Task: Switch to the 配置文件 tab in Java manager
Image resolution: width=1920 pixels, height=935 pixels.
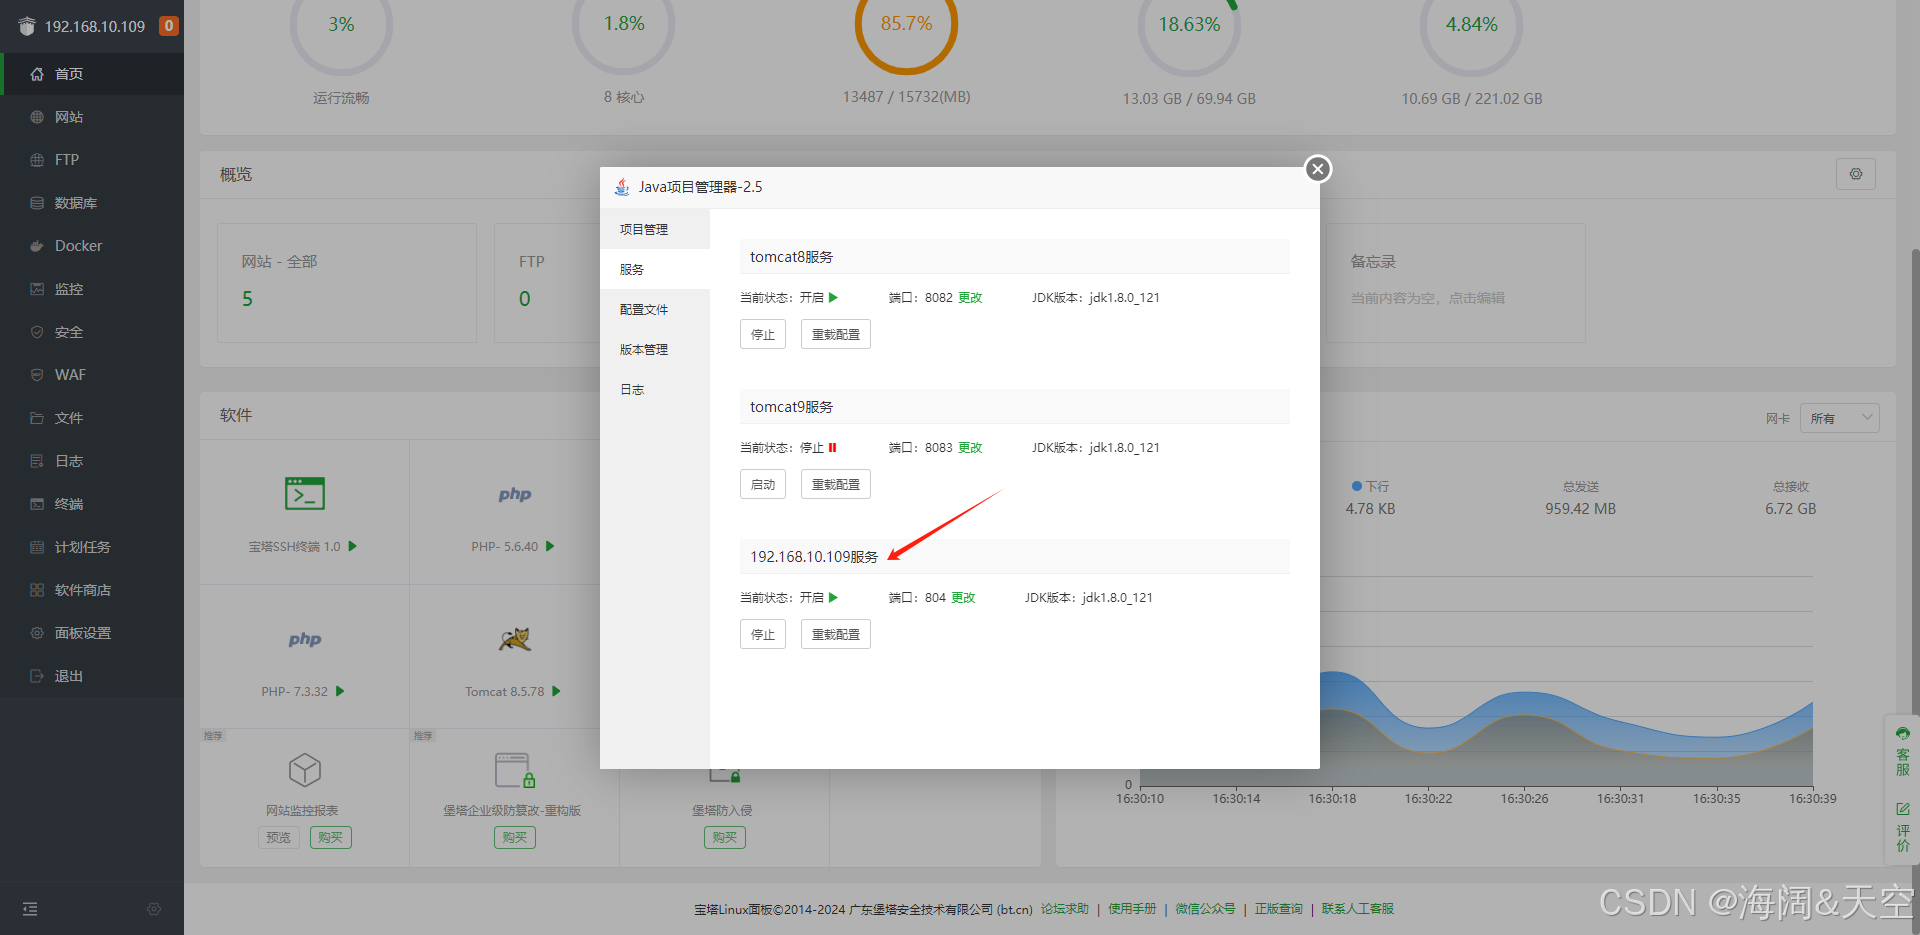Action: [x=643, y=309]
